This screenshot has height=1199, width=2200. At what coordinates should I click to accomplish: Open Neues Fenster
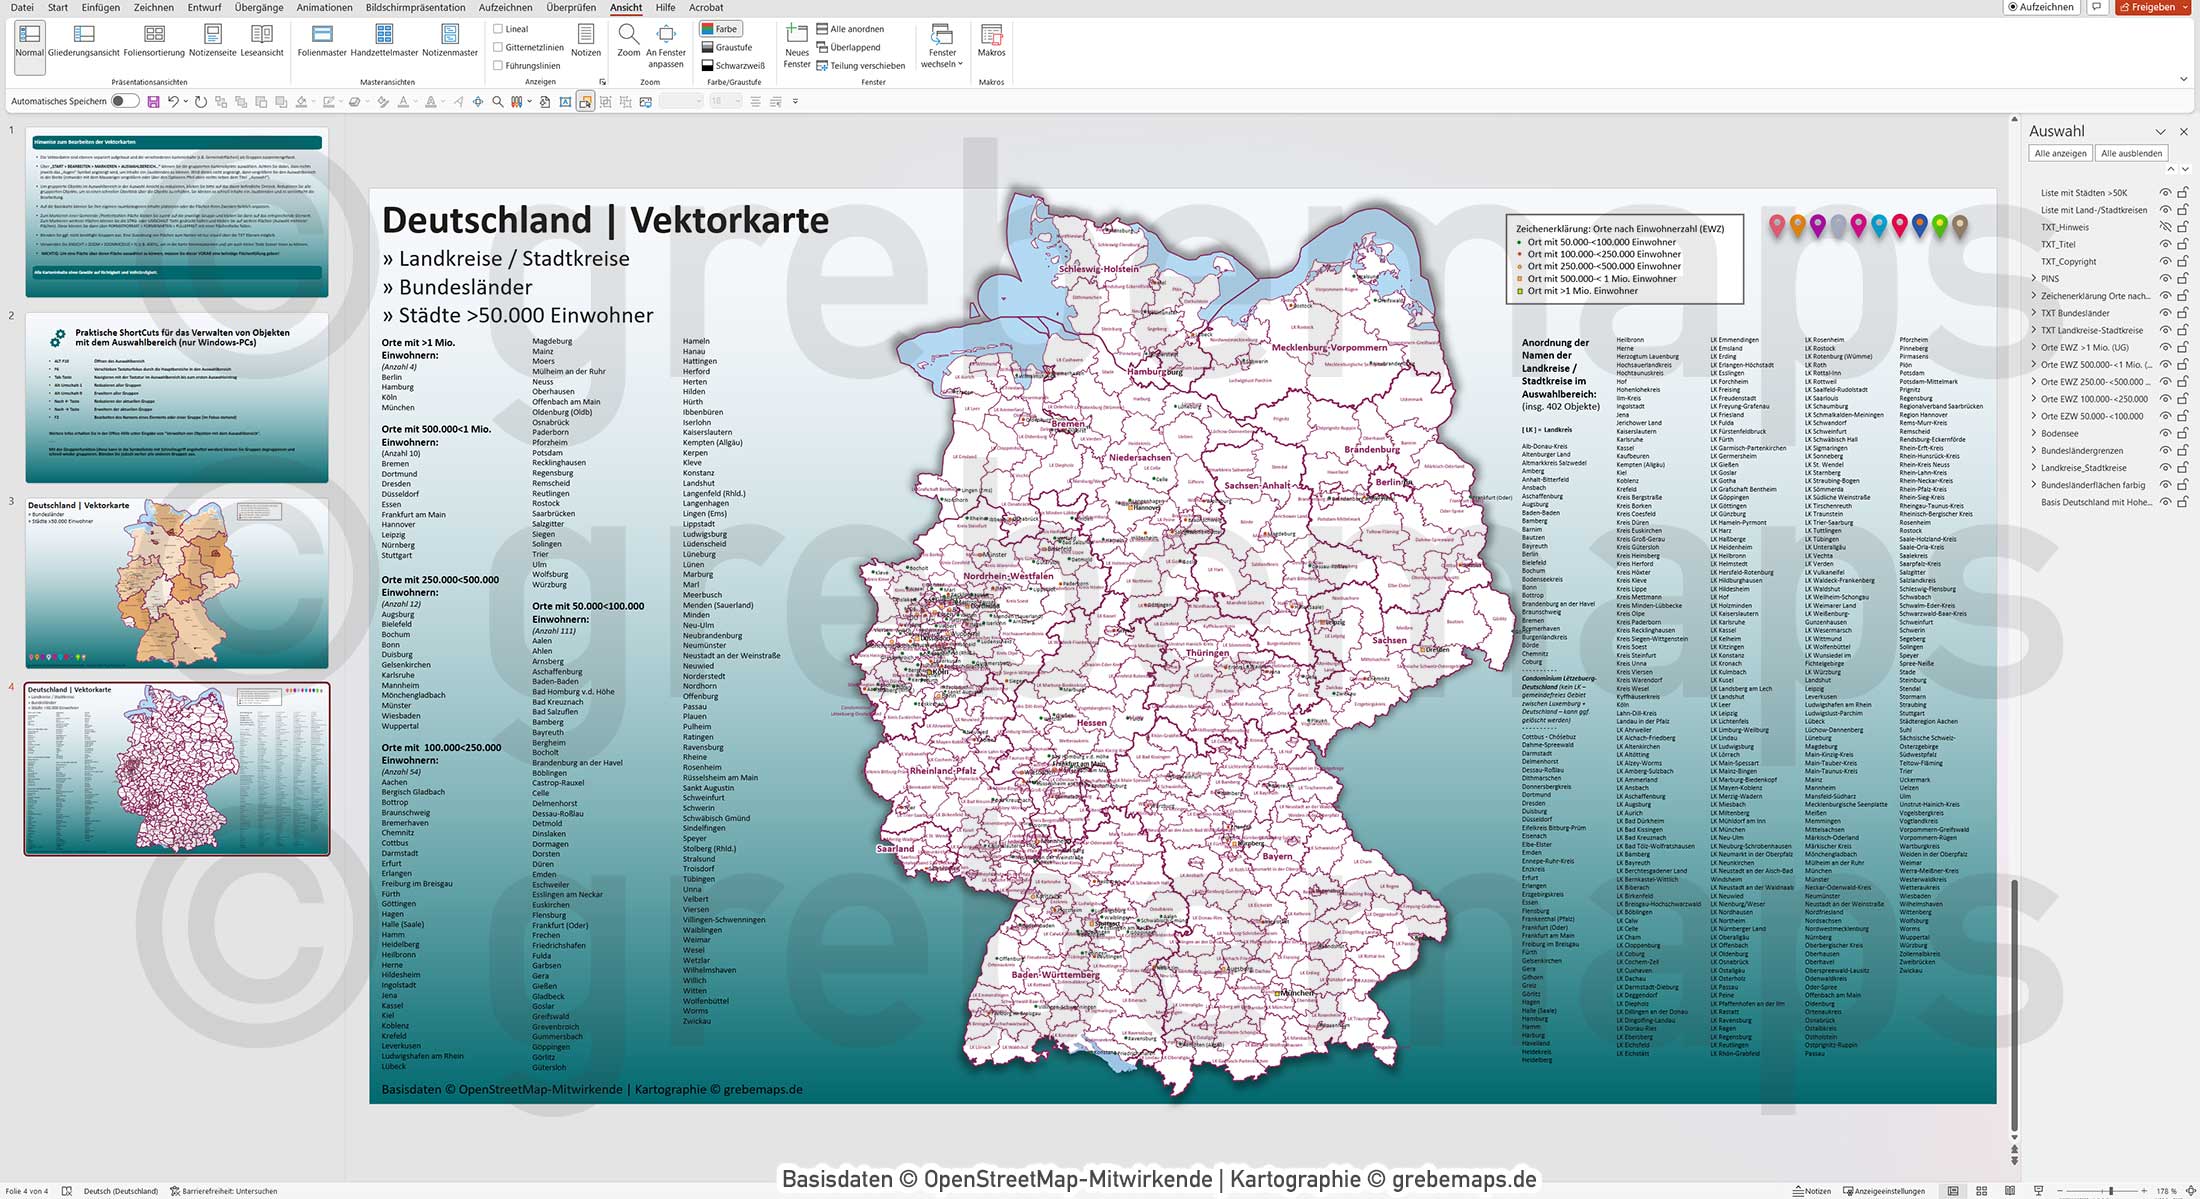pos(797,44)
